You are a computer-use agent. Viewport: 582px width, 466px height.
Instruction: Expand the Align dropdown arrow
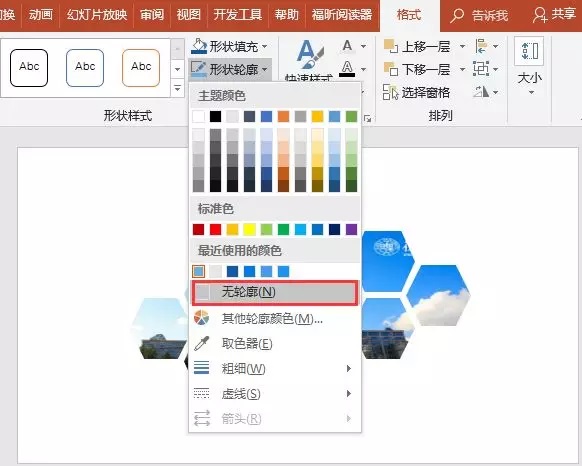click(496, 46)
